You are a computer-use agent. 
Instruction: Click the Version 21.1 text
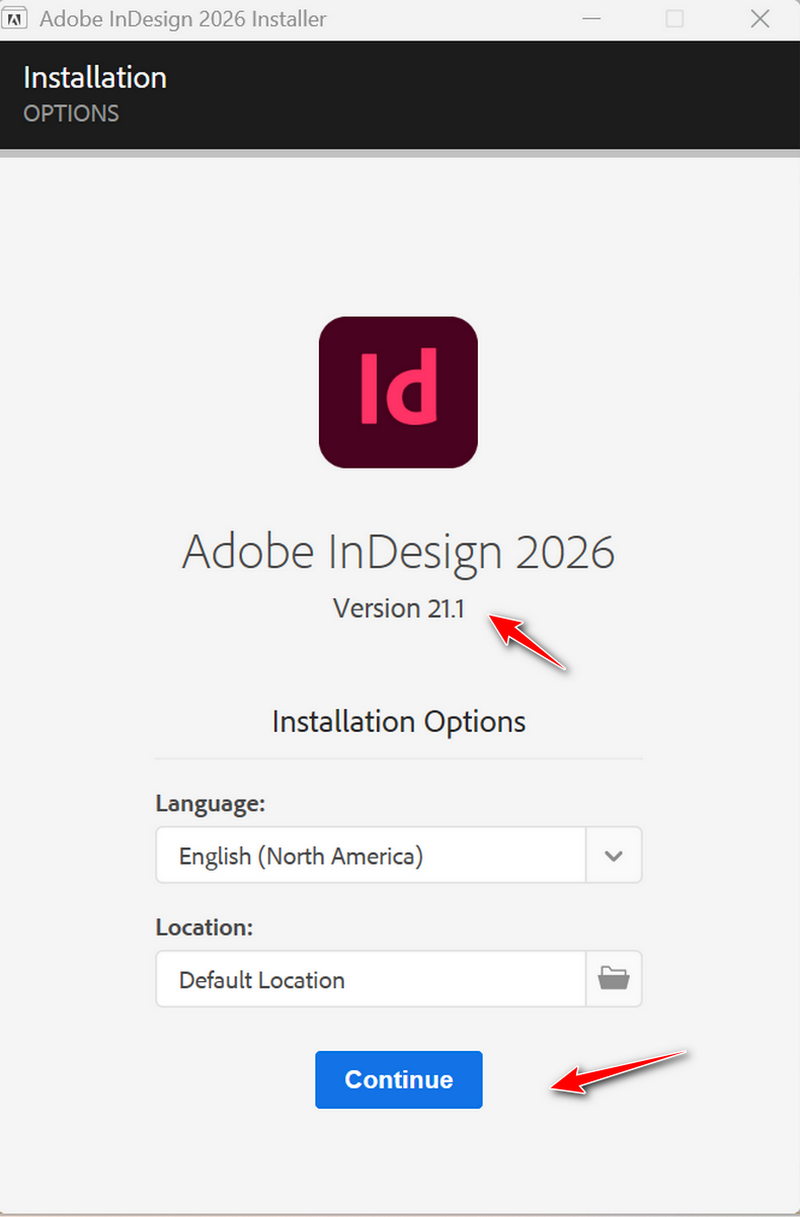399,608
